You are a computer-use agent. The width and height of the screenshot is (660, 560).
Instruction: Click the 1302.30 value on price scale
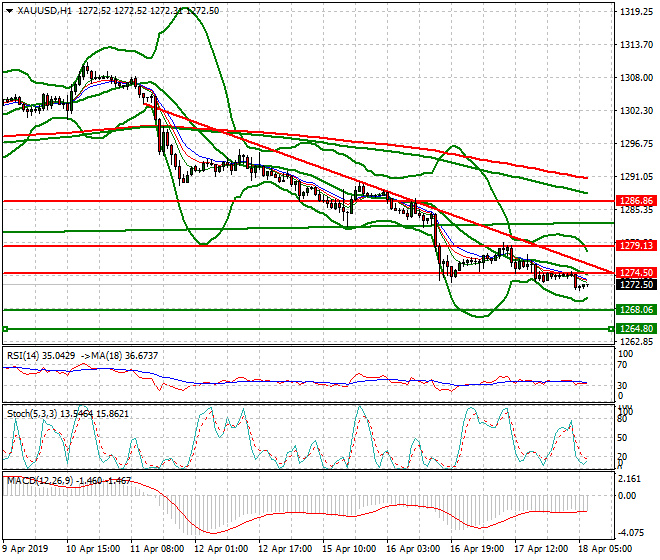(x=635, y=111)
